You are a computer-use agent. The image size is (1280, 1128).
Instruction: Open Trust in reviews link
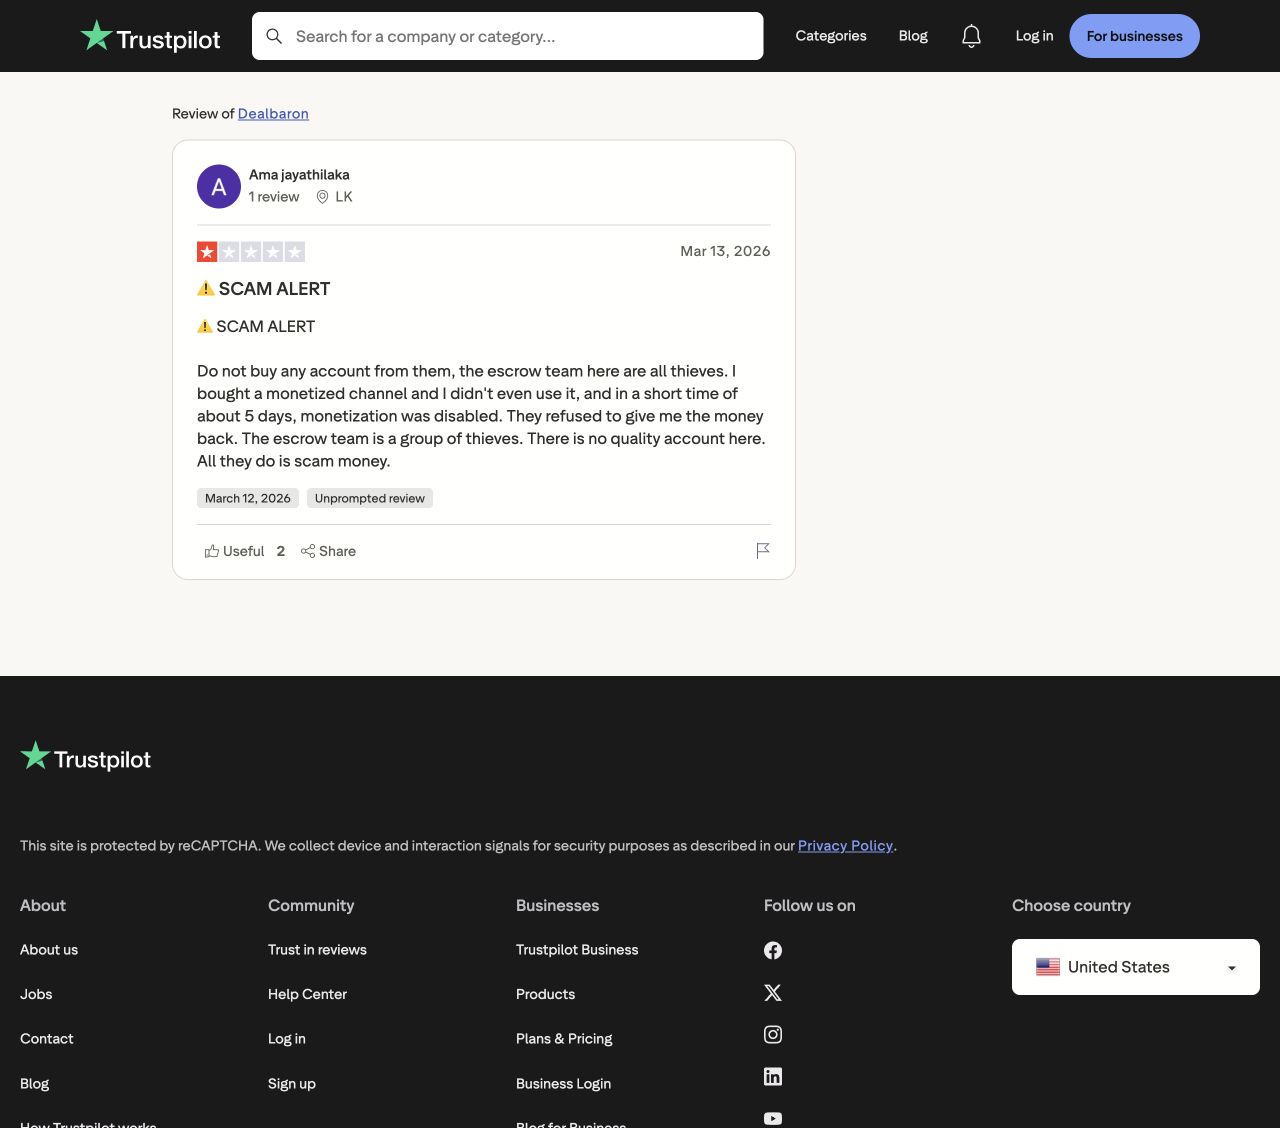point(317,950)
